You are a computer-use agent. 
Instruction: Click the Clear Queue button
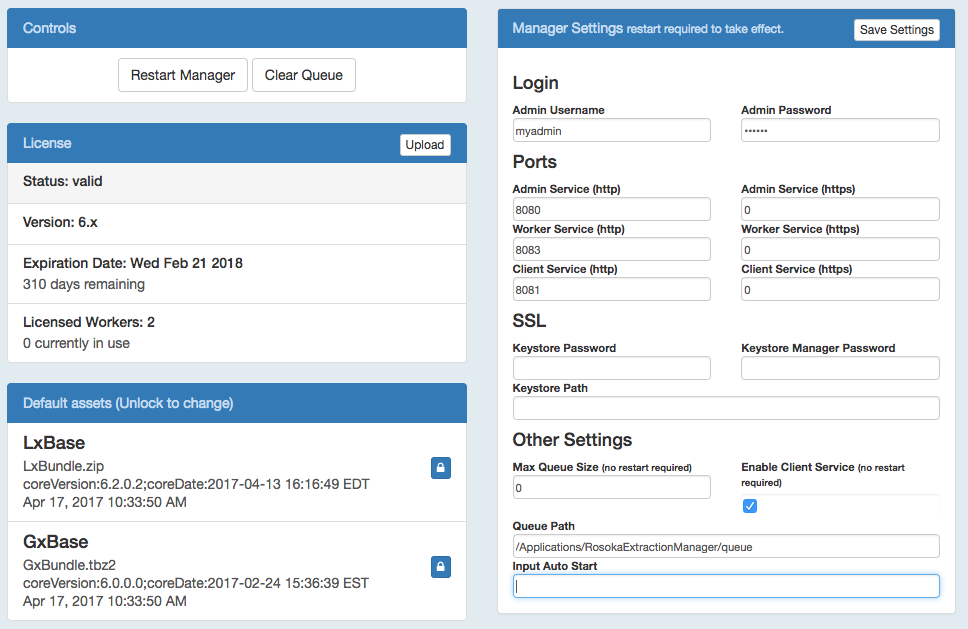pos(303,74)
